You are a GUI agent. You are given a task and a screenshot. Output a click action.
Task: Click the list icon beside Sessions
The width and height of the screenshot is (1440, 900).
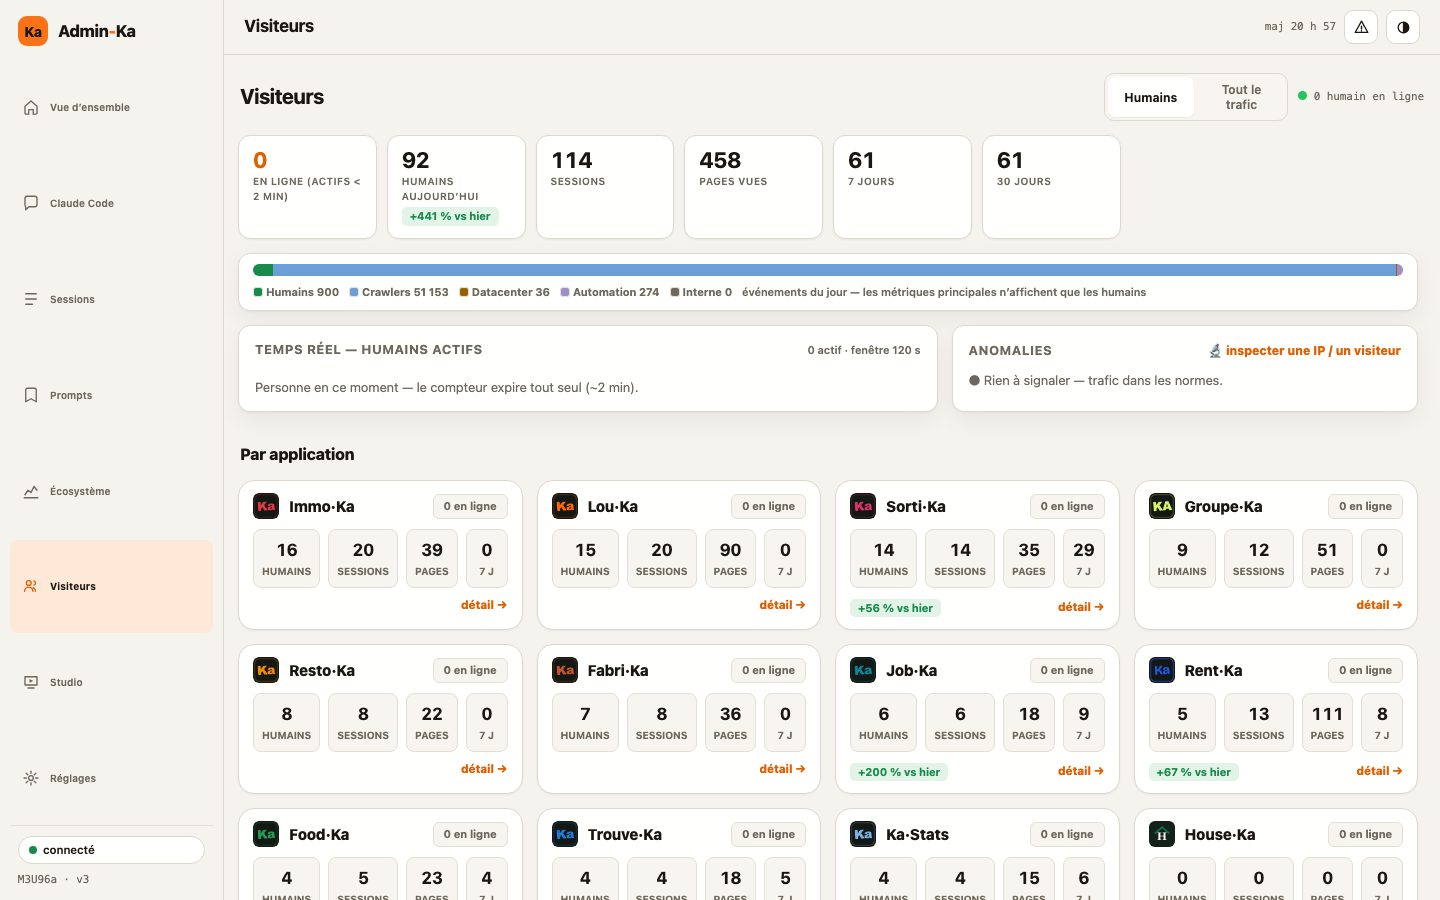tap(31, 299)
